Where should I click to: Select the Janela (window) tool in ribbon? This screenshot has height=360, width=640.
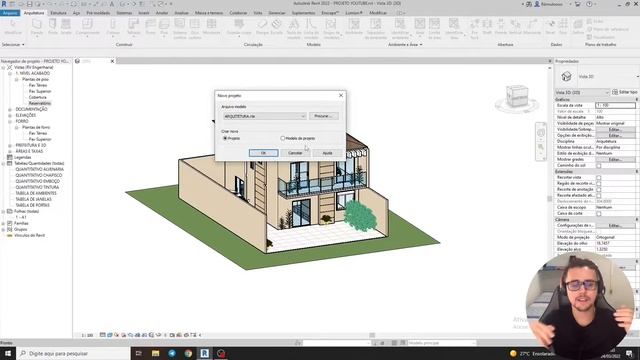click(66, 24)
